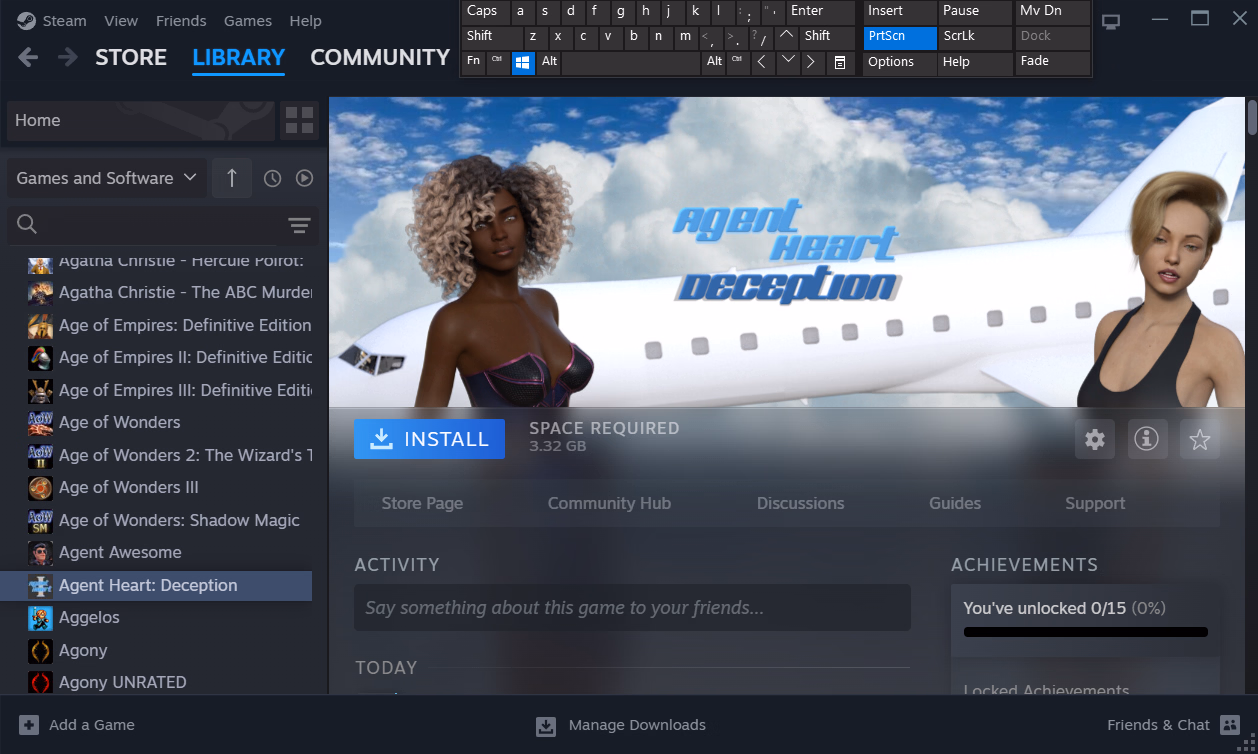Open the Steam menu

[65, 21]
